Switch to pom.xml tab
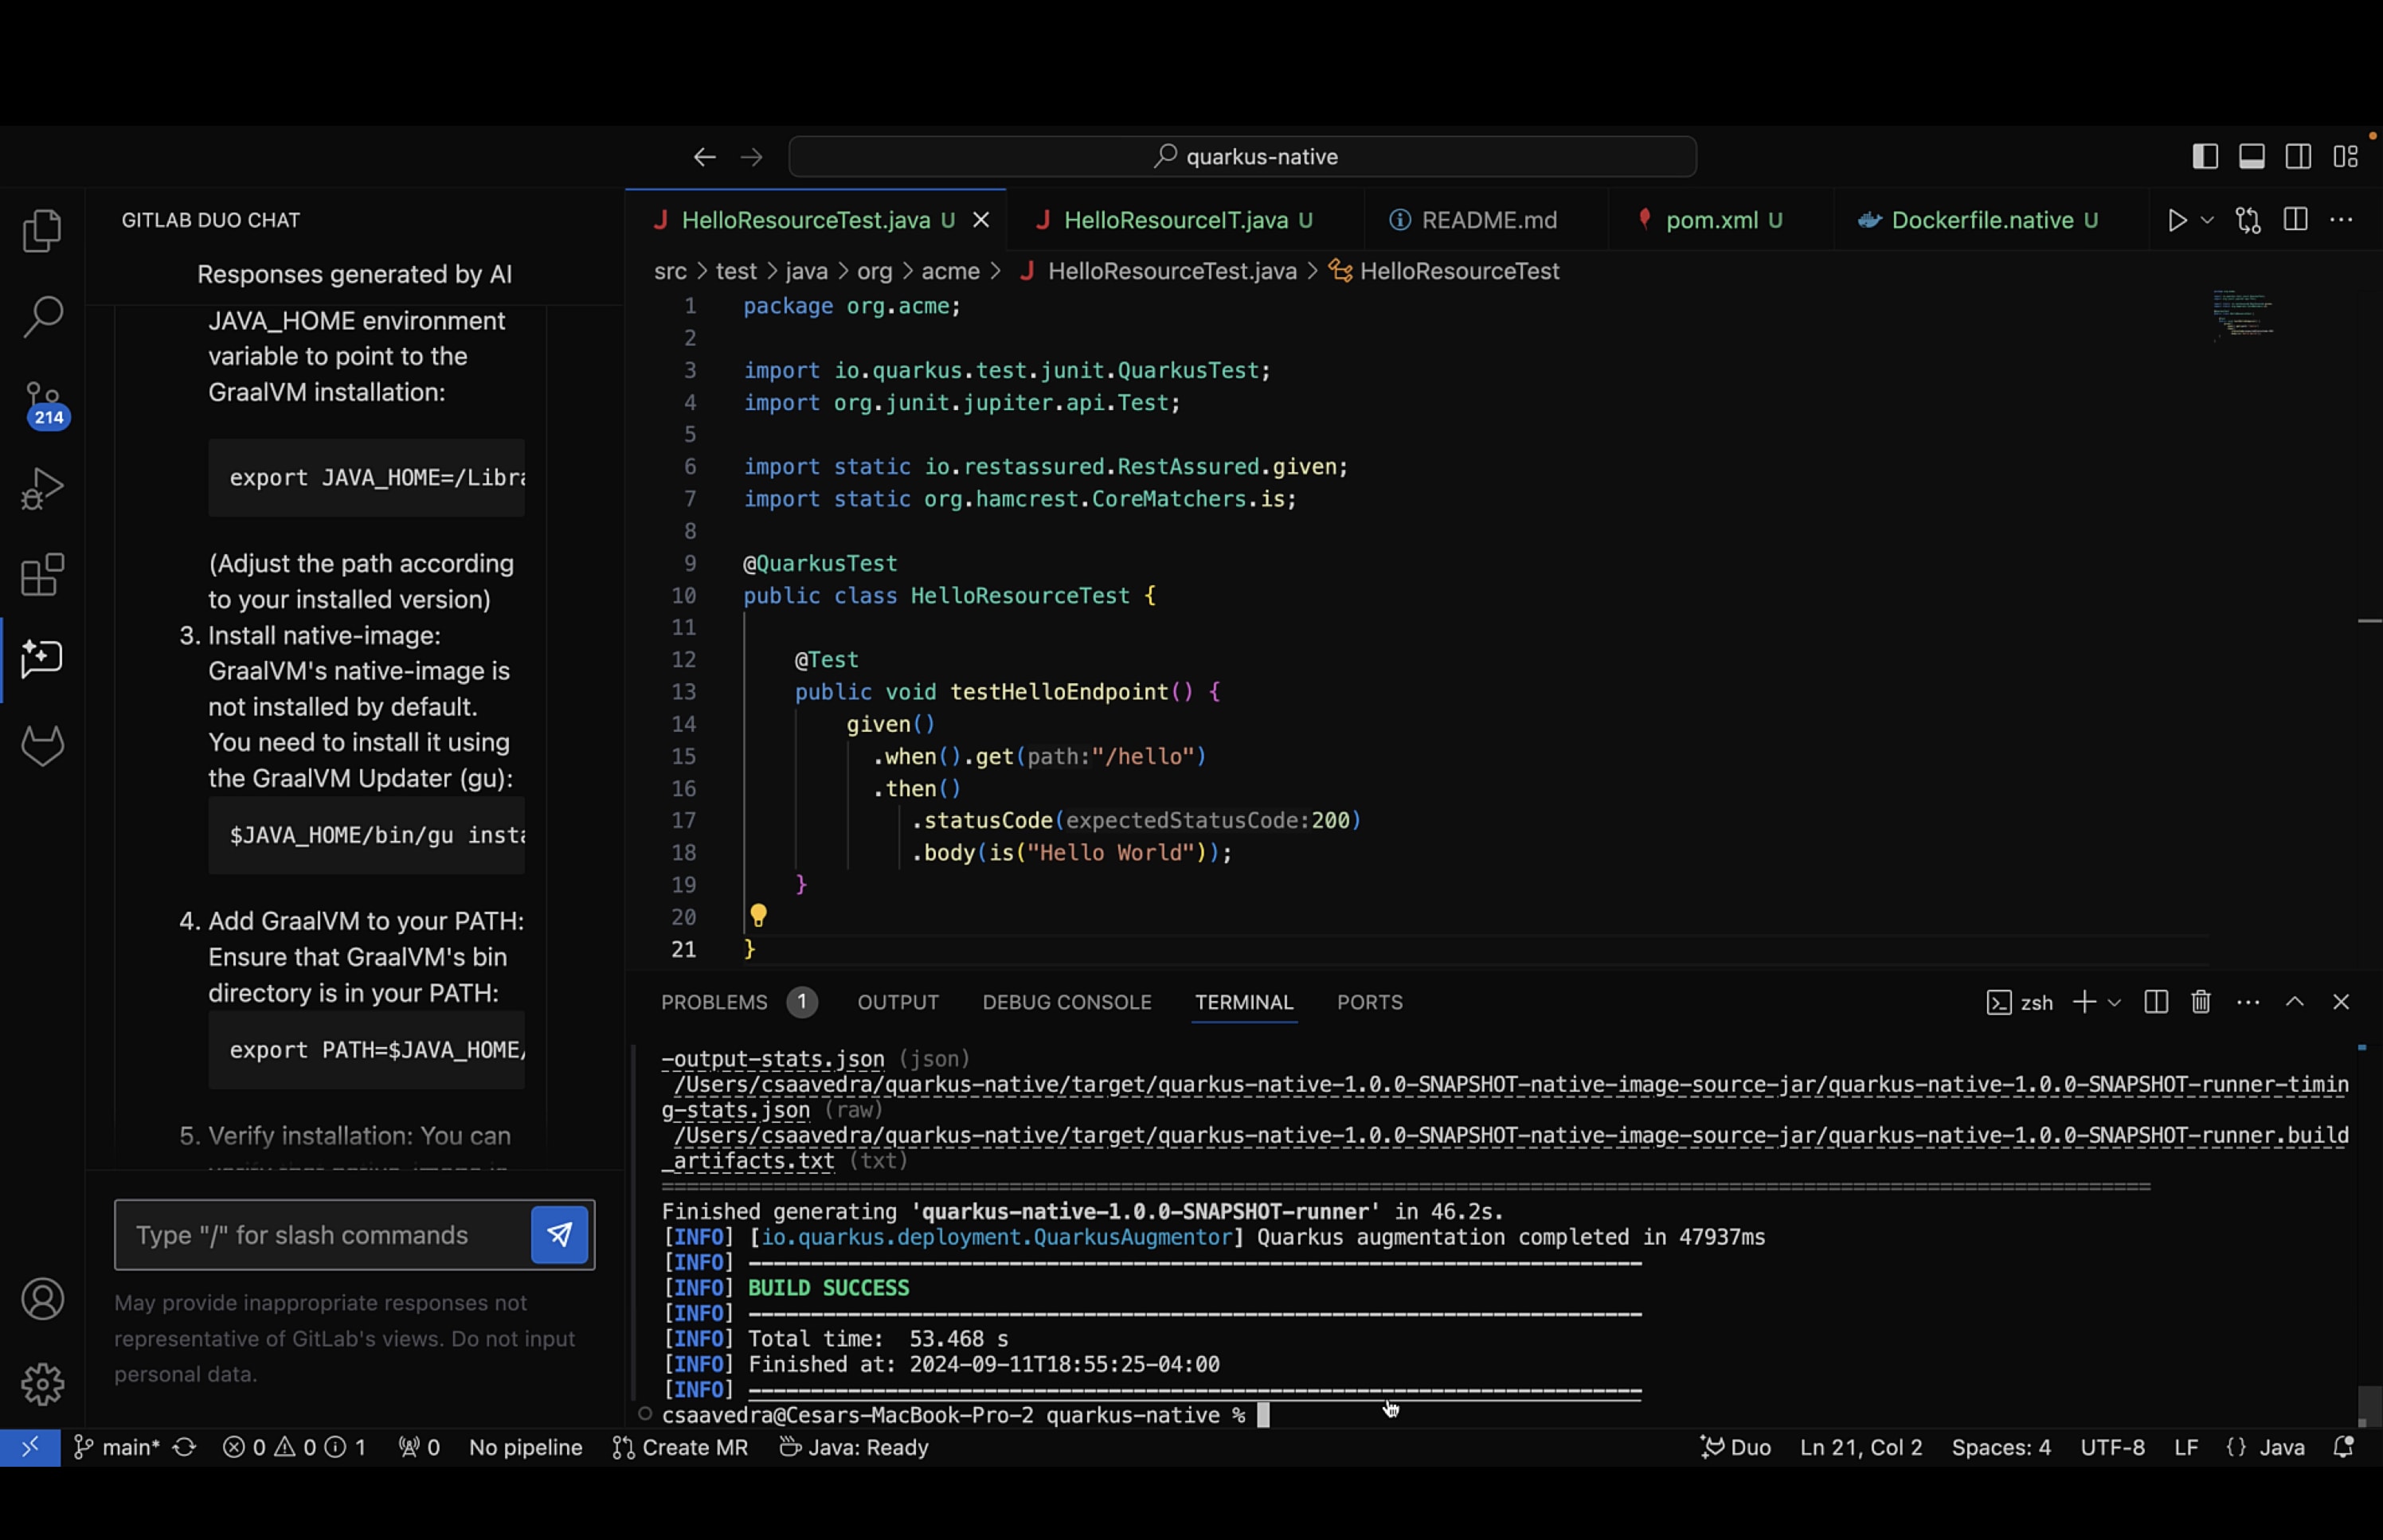The height and width of the screenshot is (1540, 2383). tap(1720, 220)
